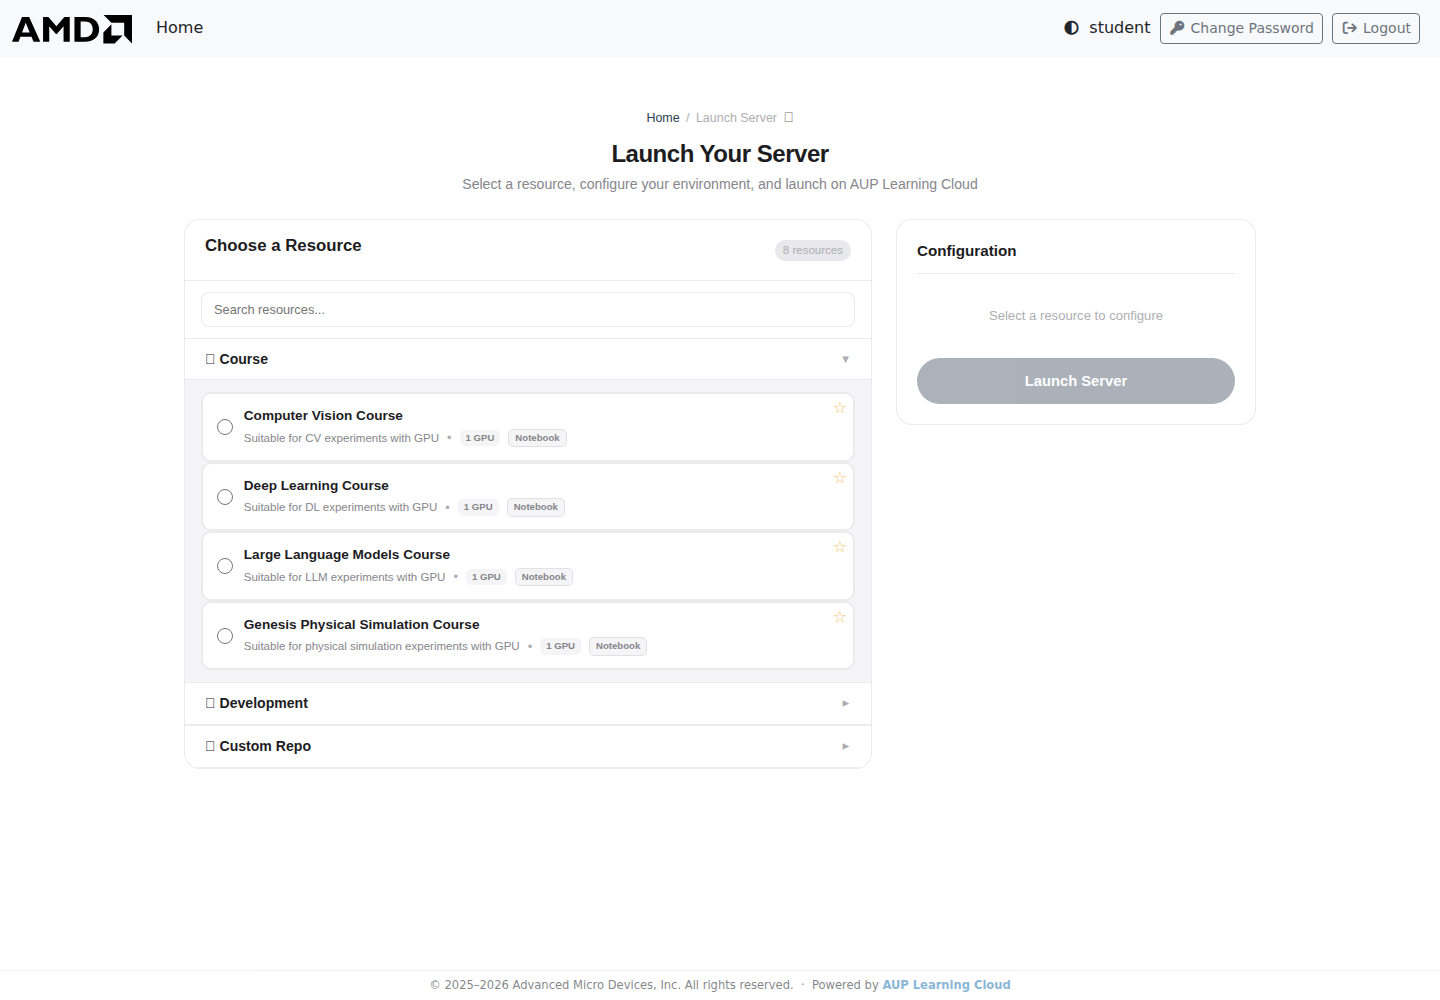Click the Launch Server breadcrumb text

736,118
